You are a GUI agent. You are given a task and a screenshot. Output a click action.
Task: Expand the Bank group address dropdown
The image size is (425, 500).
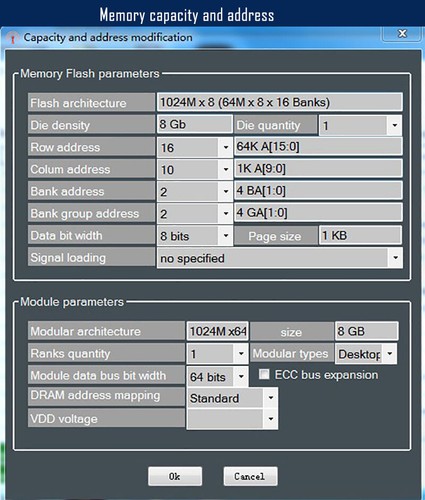click(226, 213)
